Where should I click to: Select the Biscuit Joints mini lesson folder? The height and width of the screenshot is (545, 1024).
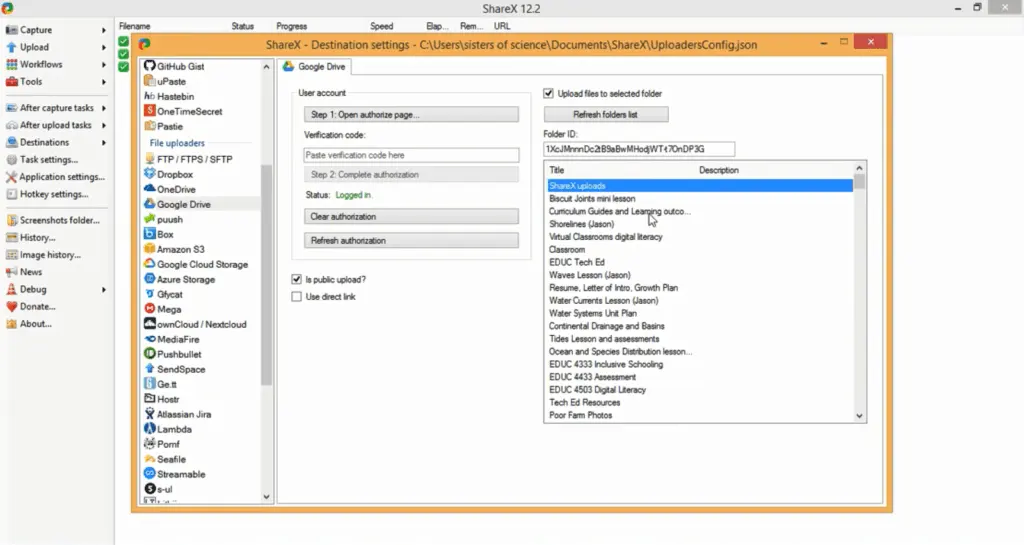(x=700, y=198)
